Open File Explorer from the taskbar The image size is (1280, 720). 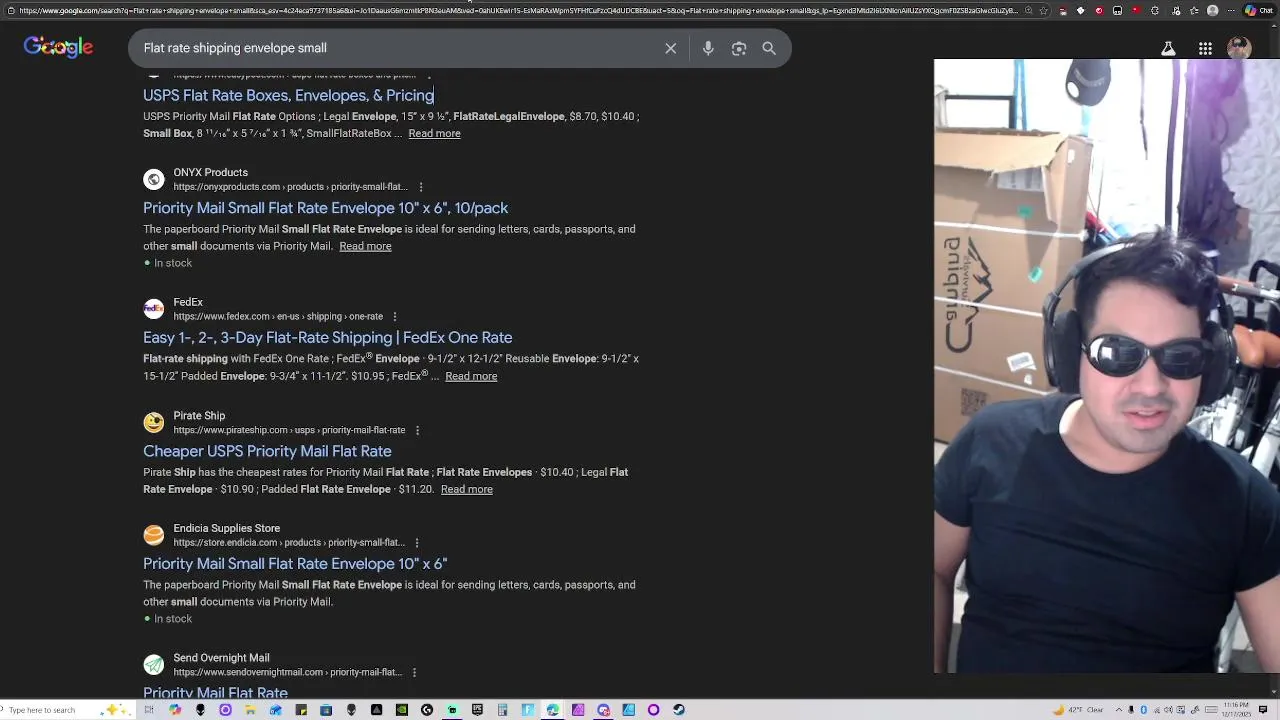point(250,710)
